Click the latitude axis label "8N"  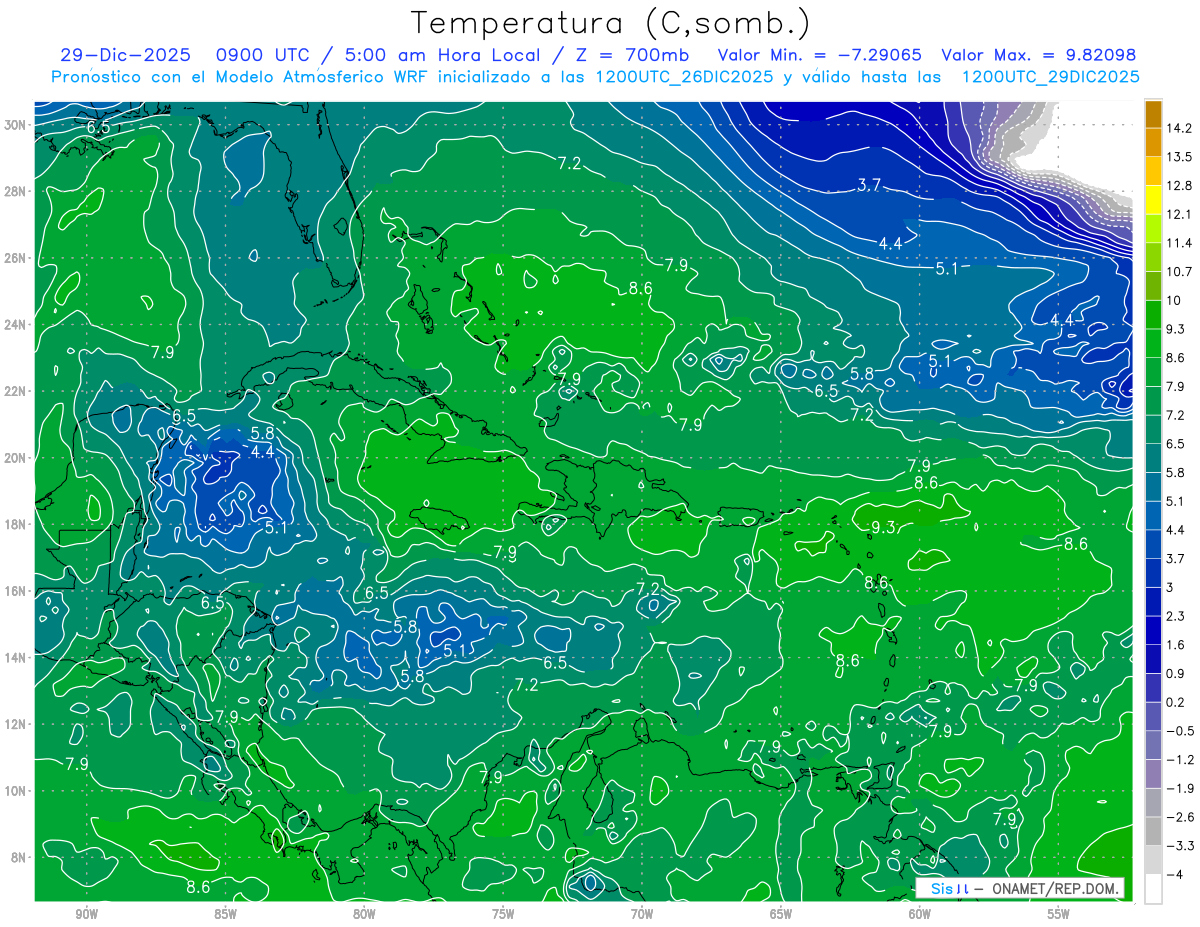20,857
